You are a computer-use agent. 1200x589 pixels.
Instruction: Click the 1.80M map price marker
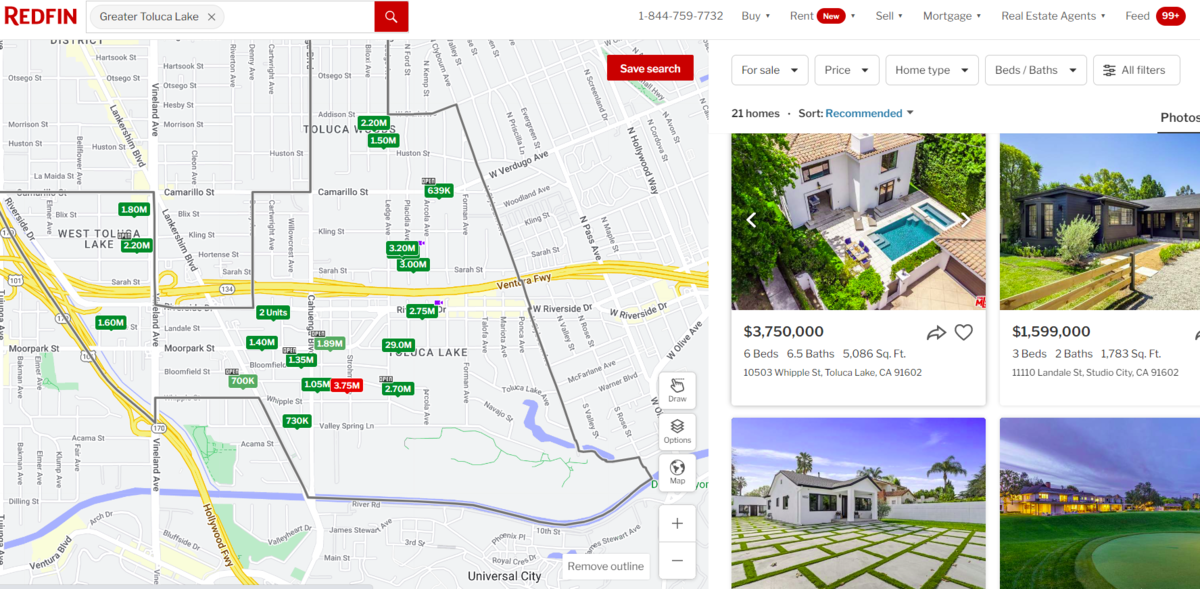tap(134, 210)
